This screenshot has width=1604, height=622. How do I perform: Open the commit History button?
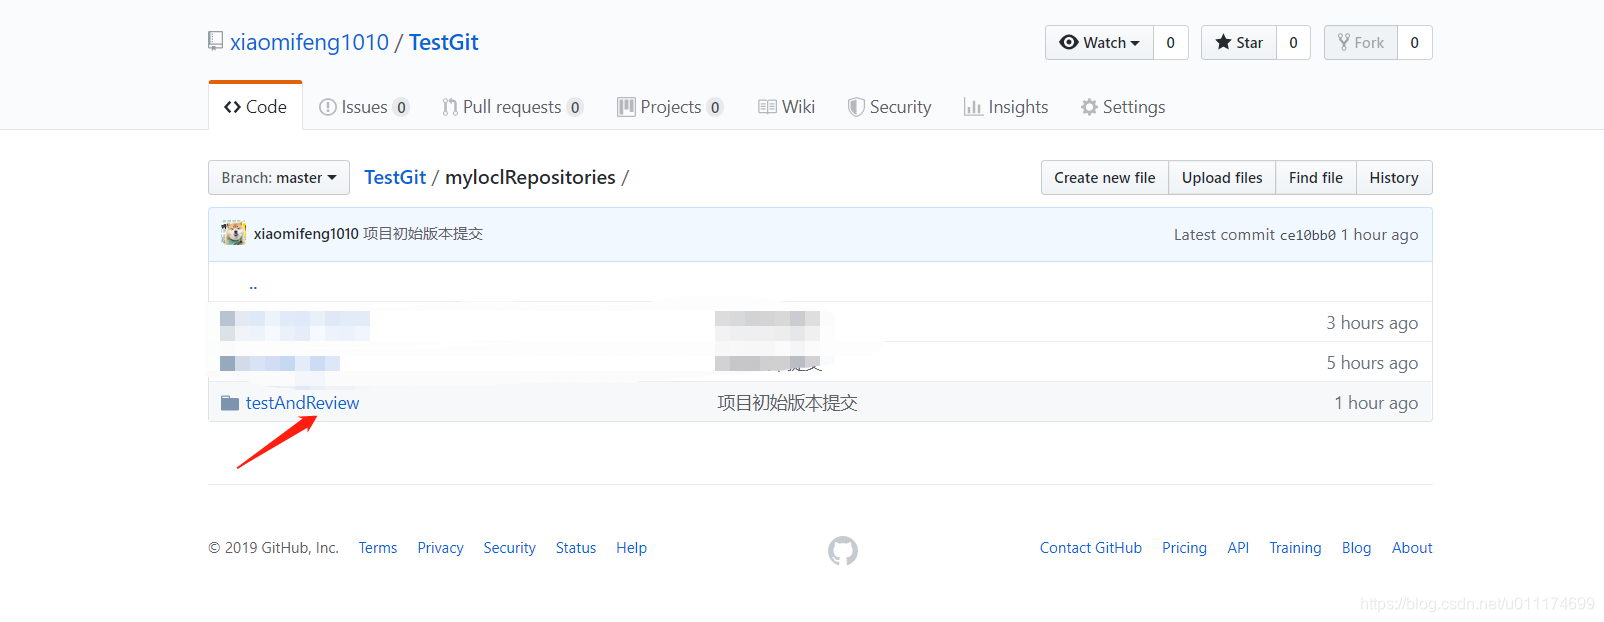(x=1394, y=177)
